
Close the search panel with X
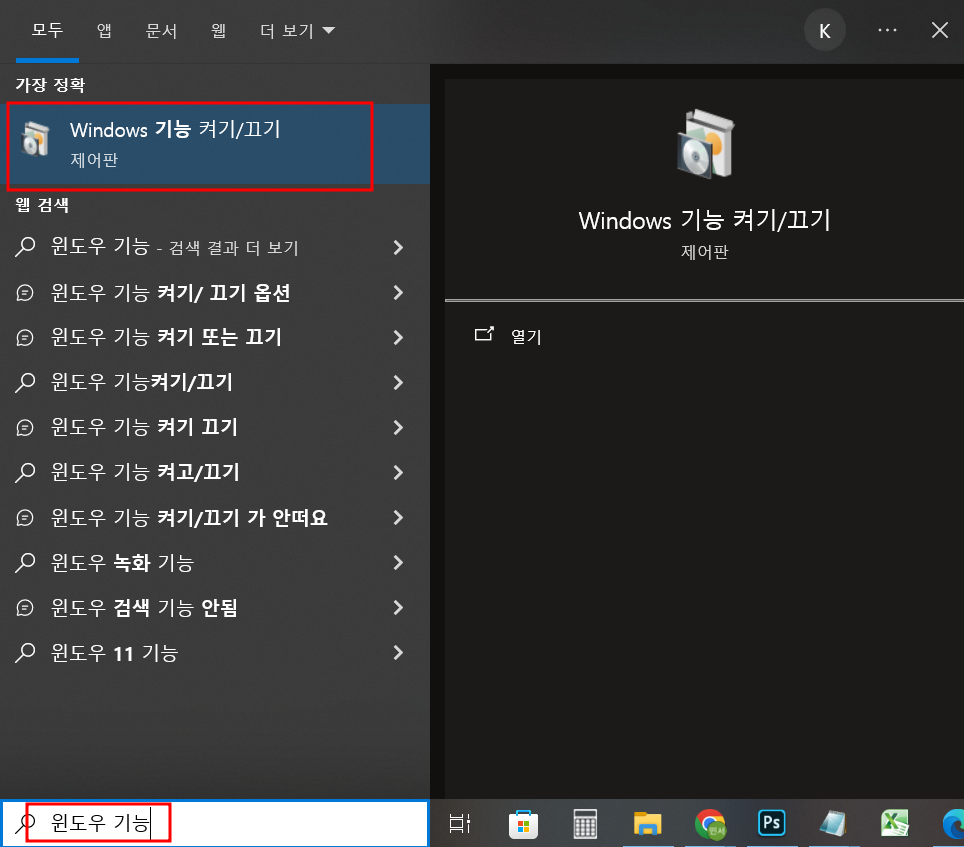point(939,30)
